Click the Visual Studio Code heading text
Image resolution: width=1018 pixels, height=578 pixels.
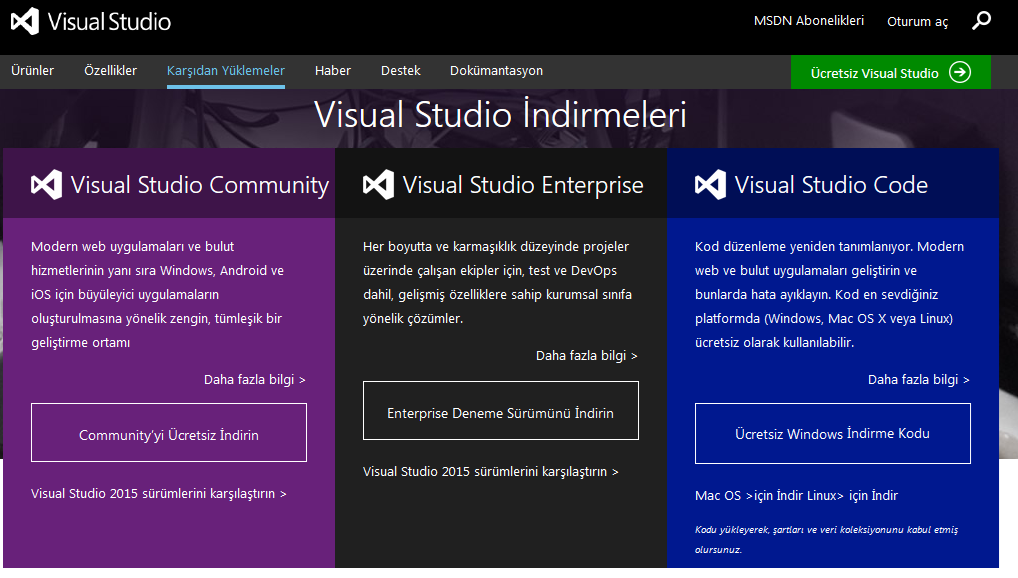click(831, 185)
